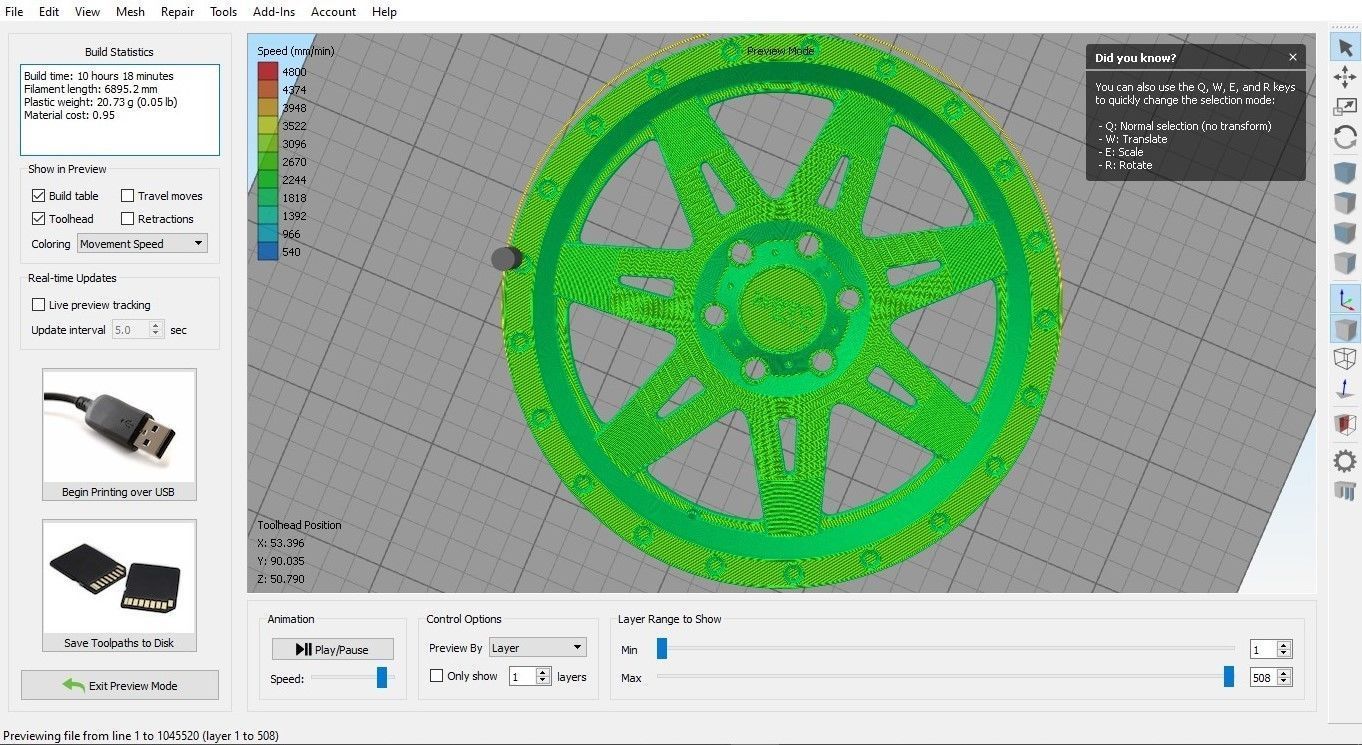Switch to top view cube
The width and height of the screenshot is (1362, 745).
point(1345,203)
